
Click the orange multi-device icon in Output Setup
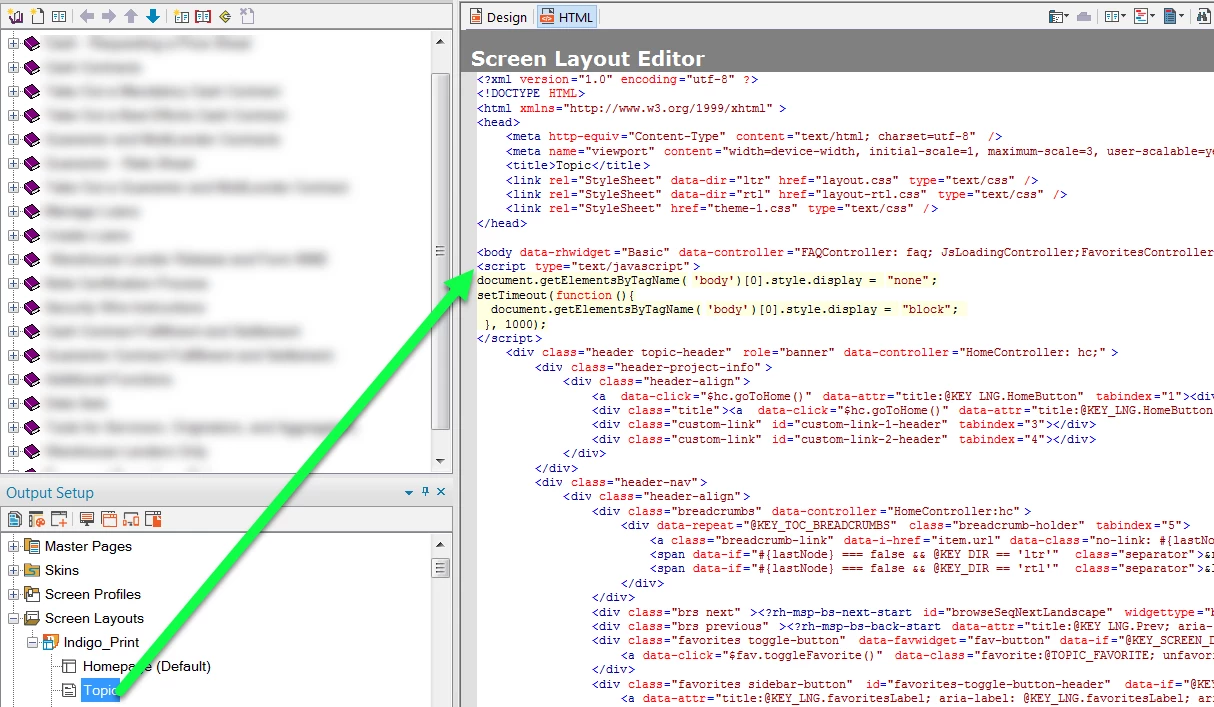[131, 519]
